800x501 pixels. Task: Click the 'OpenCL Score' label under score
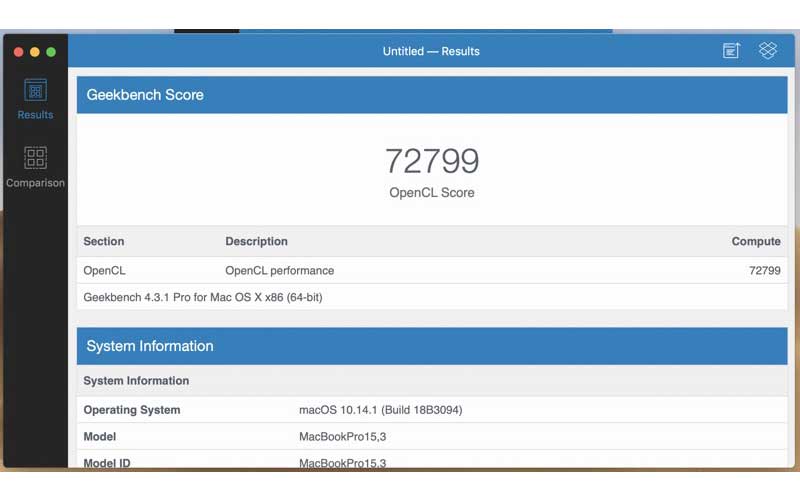click(432, 192)
